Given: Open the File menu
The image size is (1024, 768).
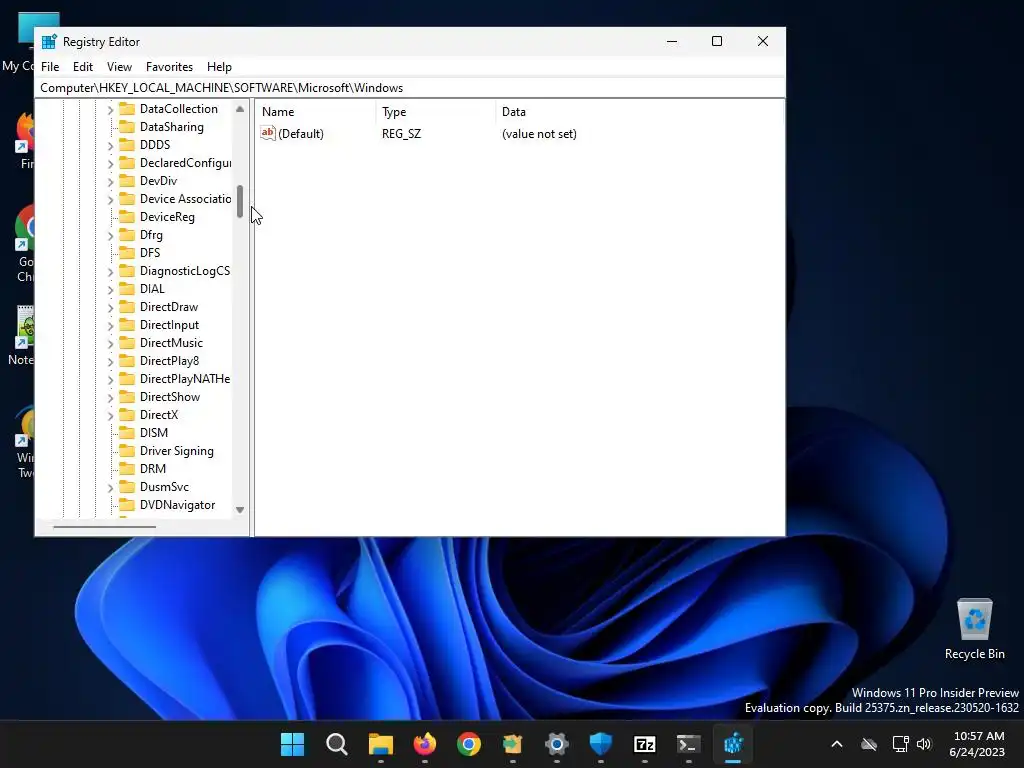Looking at the screenshot, I should coord(50,67).
